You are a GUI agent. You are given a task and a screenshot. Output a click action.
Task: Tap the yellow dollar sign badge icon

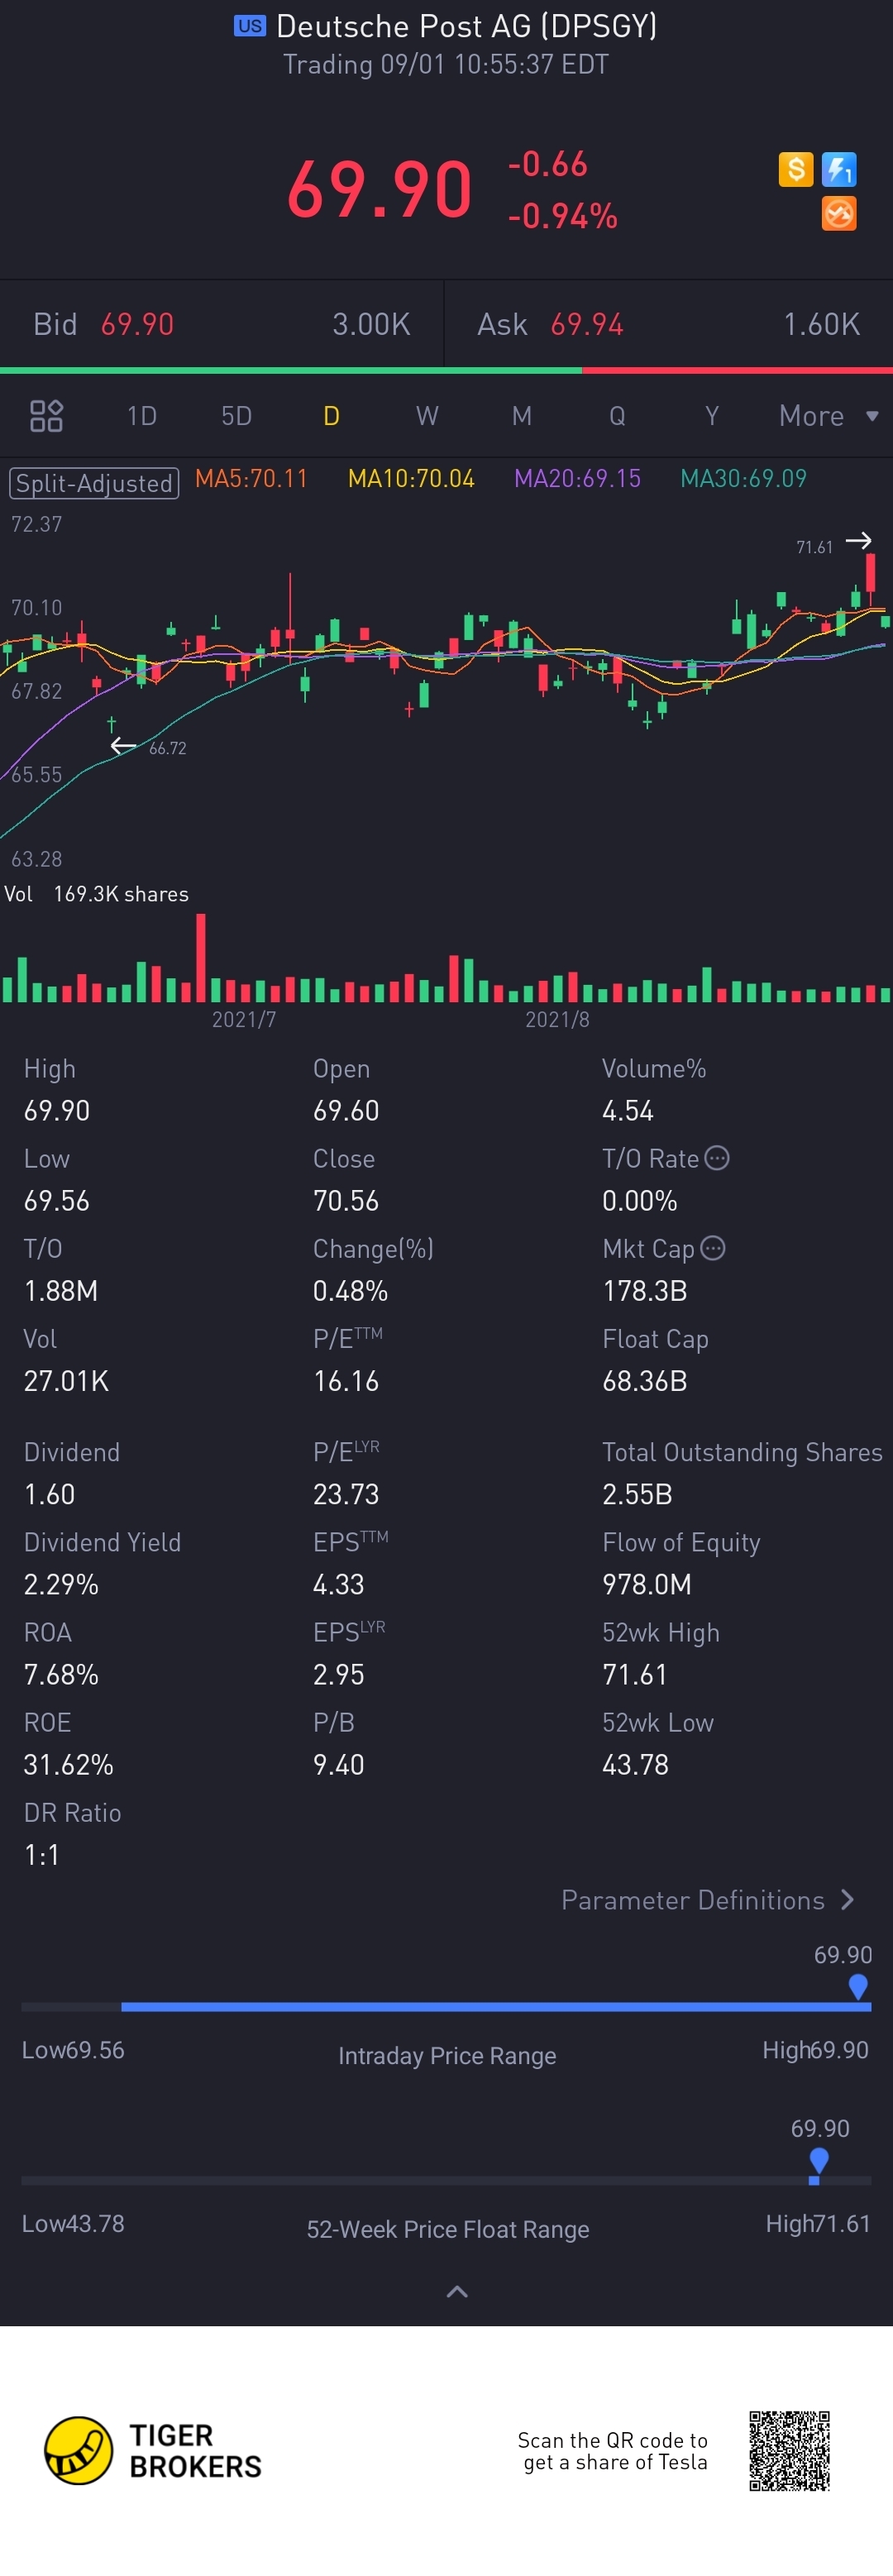[x=795, y=169]
